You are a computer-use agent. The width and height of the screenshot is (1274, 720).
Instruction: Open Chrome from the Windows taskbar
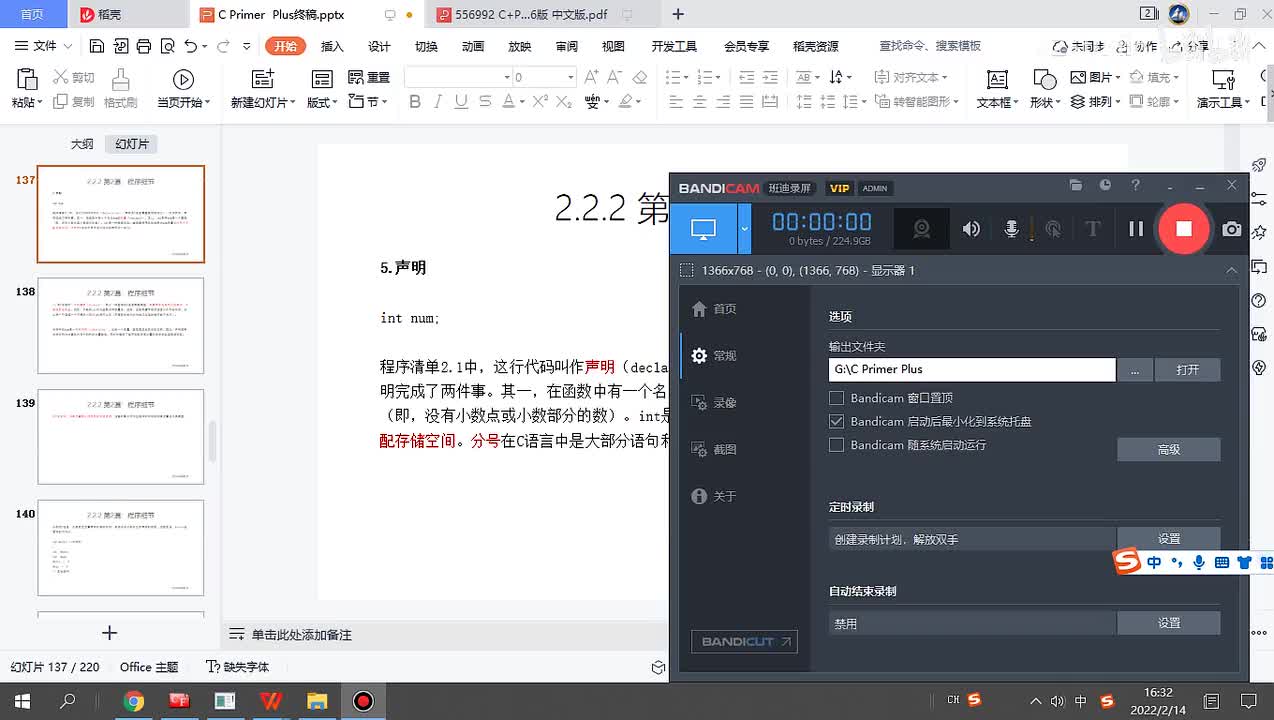click(133, 701)
